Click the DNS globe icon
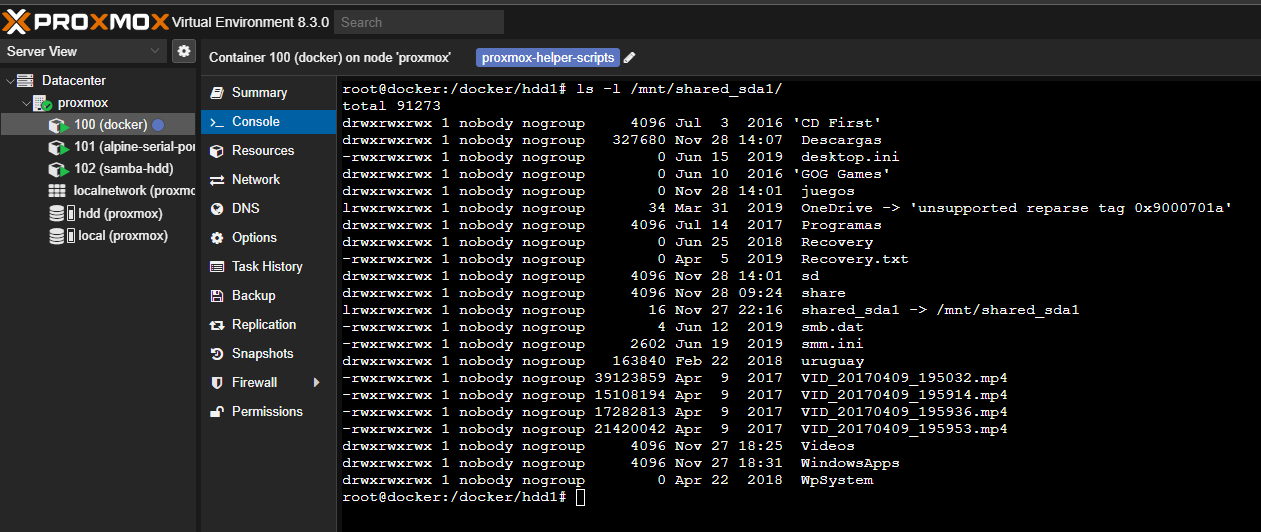Viewport: 1261px width, 532px height. coord(216,209)
